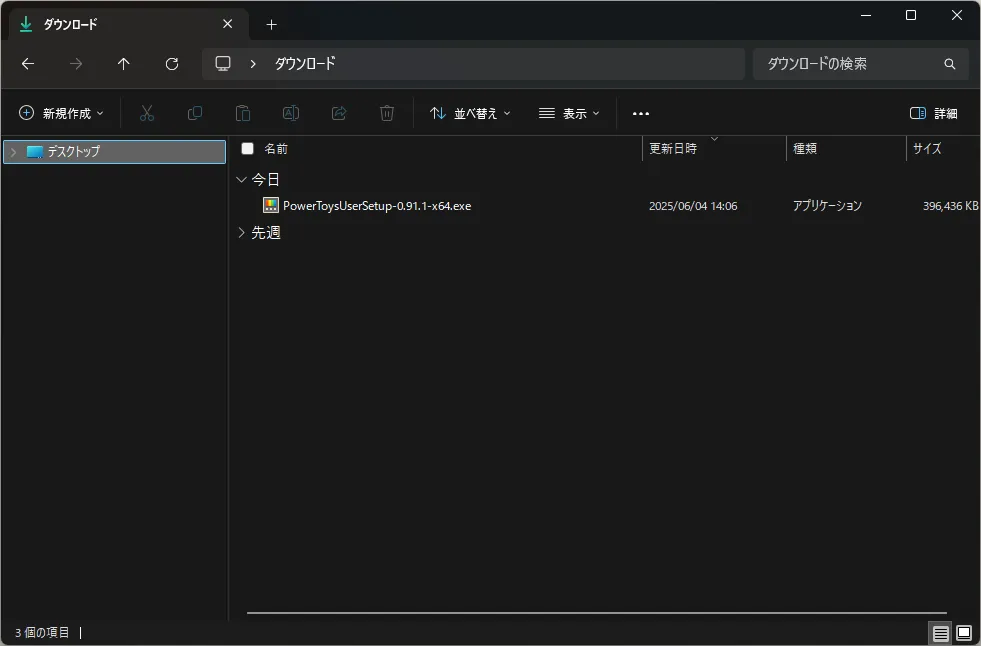Click the Cut scissors icon
Viewport: 981px width, 646px height.
(x=146, y=113)
